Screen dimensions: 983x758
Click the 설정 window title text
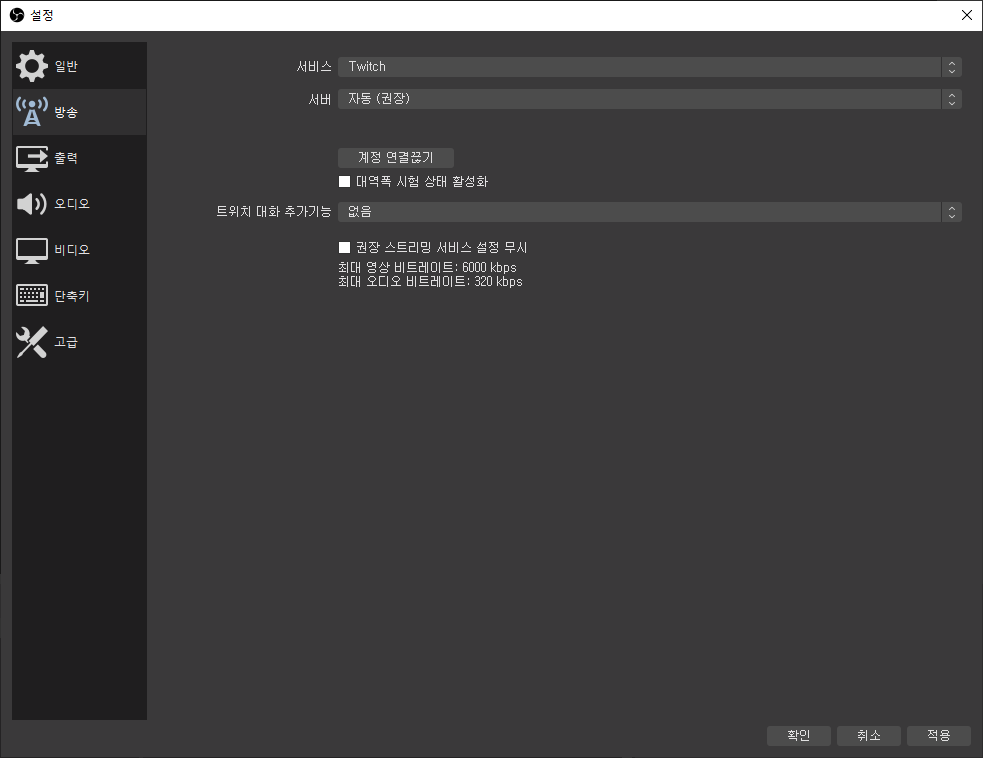(42, 15)
